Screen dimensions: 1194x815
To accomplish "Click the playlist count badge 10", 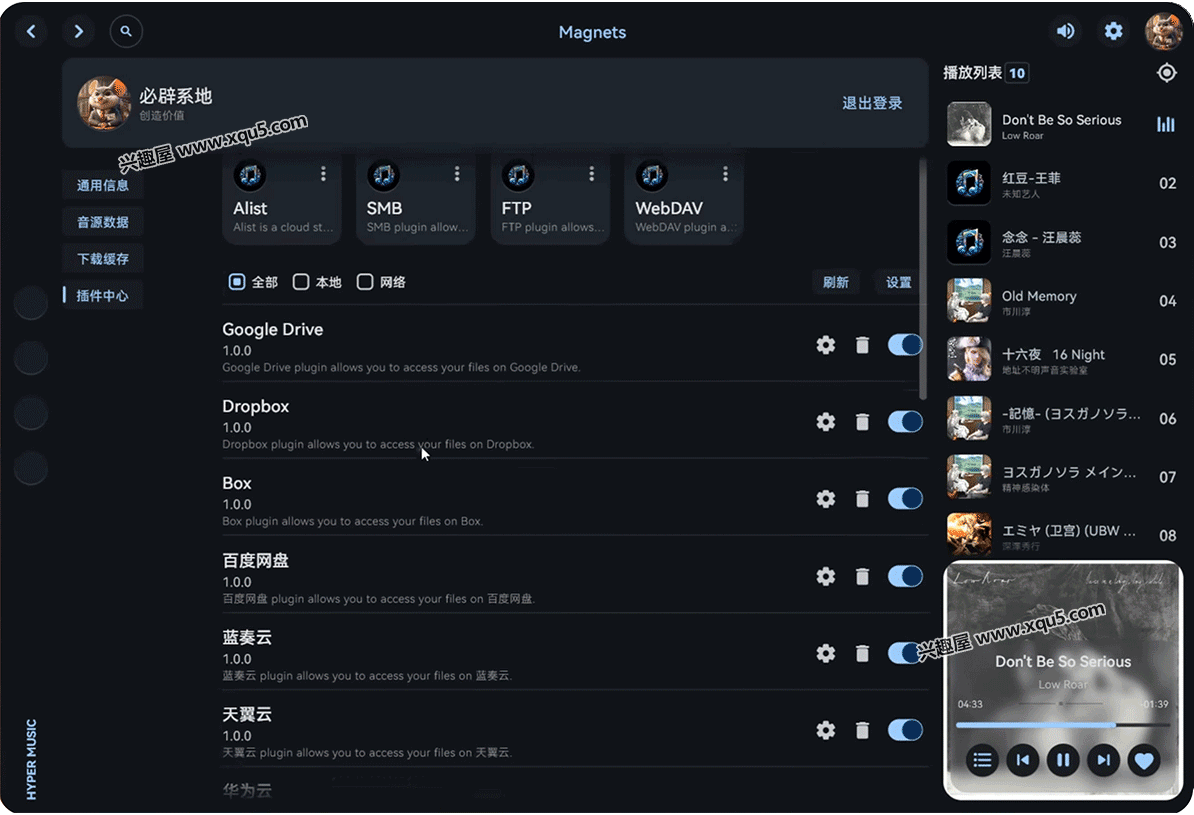I will 1017,73.
